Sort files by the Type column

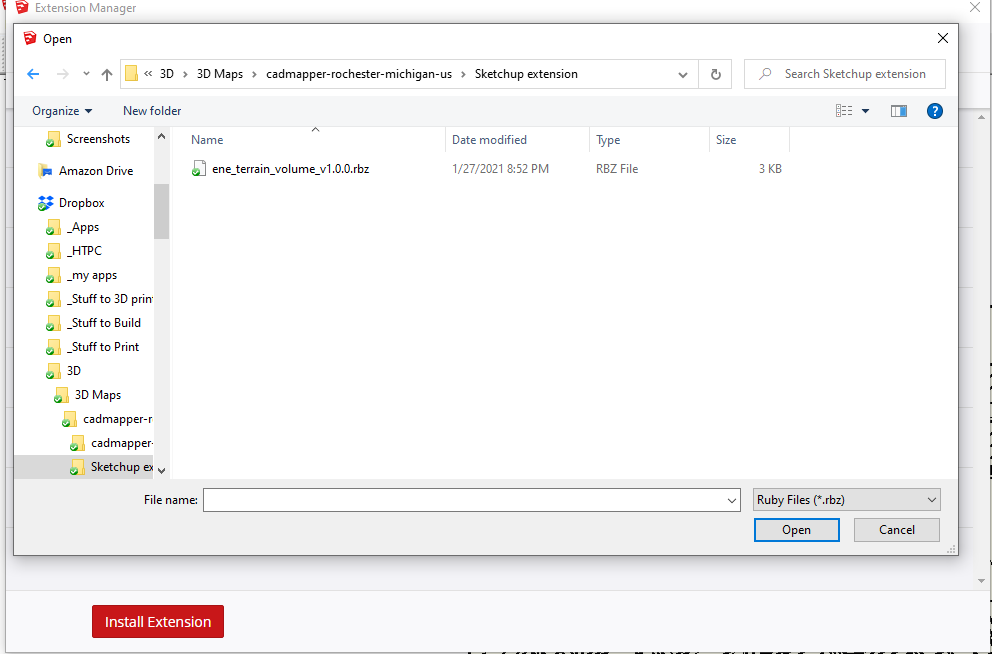point(649,140)
